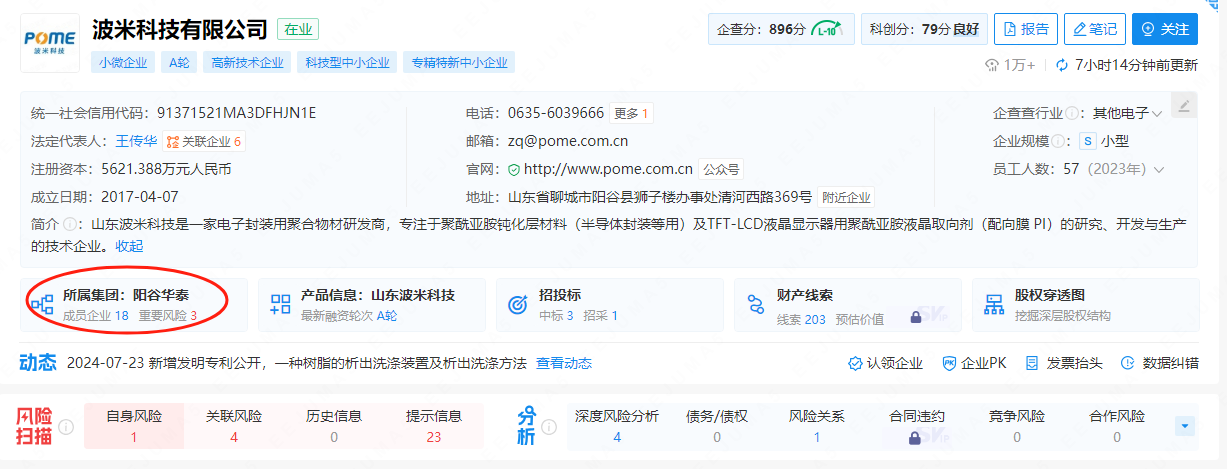Image resolution: width=1227 pixels, height=469 pixels.
Task: Click the 关注 follow button
Action: (x=1164, y=29)
